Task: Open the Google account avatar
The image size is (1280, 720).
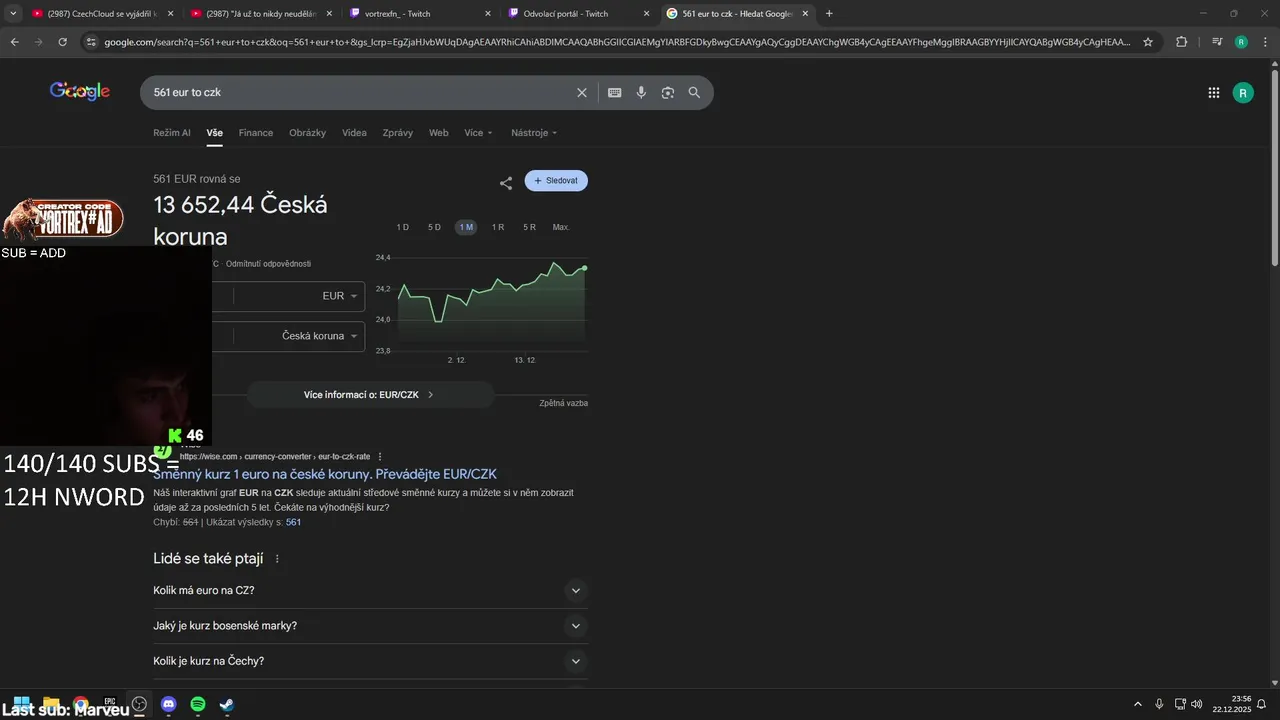Action: pyautogui.click(x=1243, y=93)
